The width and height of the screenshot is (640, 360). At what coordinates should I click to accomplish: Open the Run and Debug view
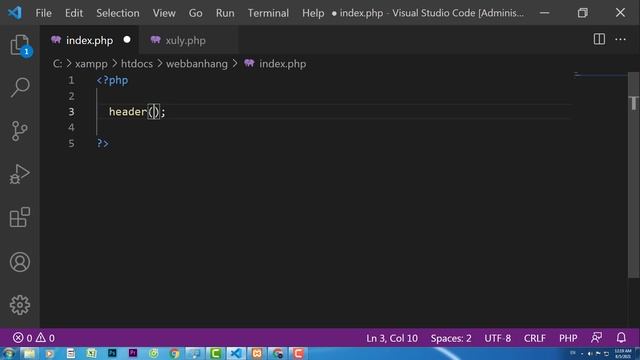pos(20,174)
